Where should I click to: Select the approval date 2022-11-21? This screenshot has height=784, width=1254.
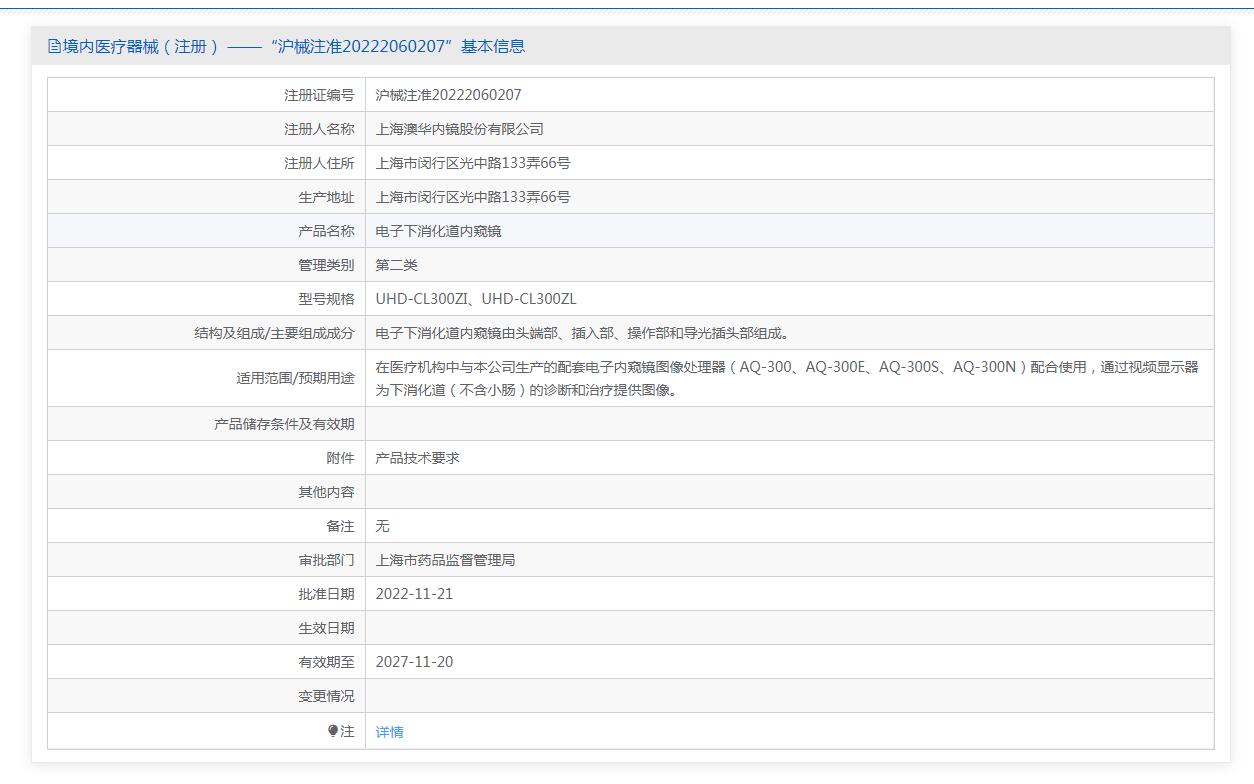click(x=414, y=594)
